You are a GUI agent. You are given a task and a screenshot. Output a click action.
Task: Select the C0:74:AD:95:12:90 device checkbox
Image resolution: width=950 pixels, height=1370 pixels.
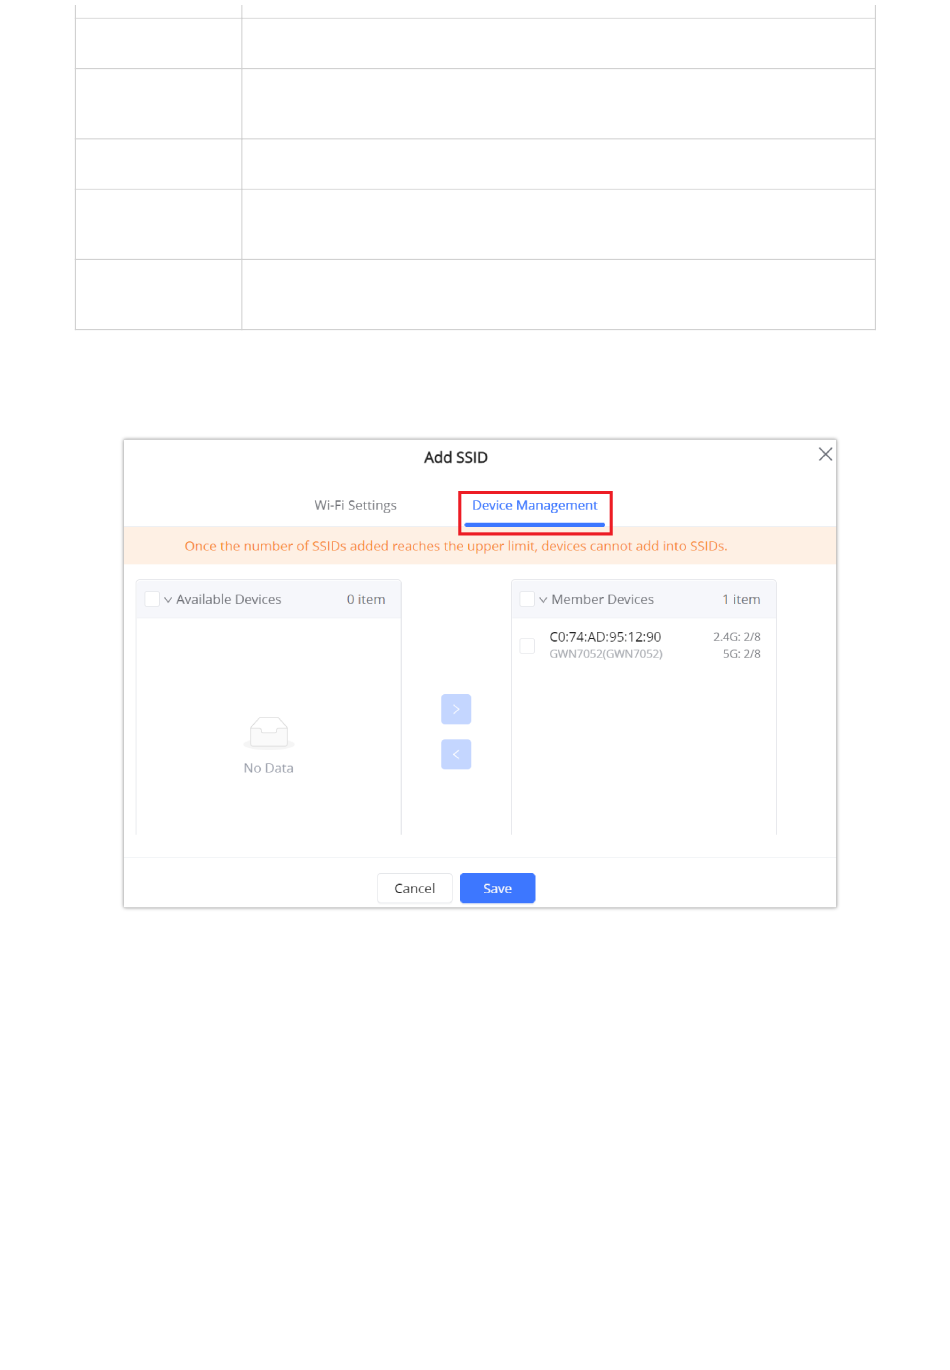pyautogui.click(x=527, y=646)
